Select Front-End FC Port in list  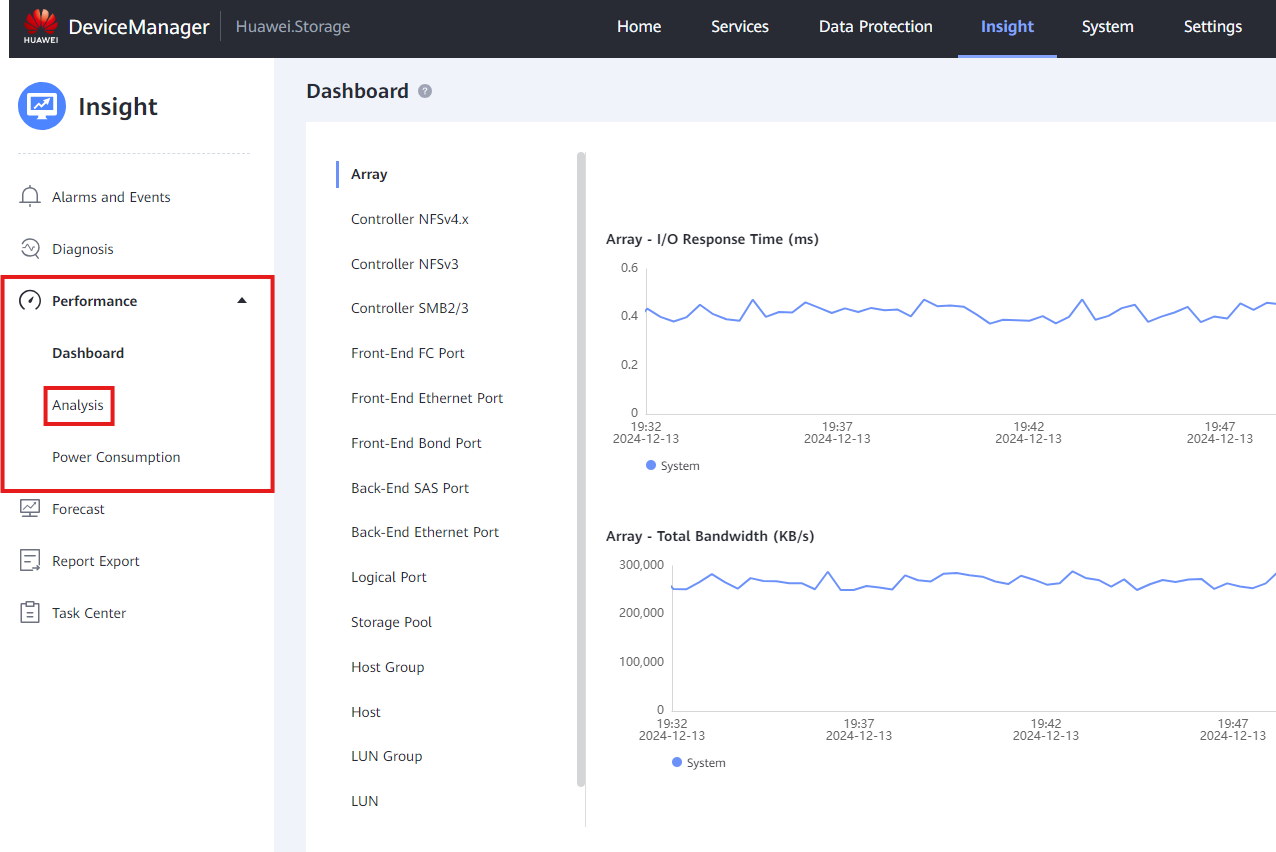coord(408,353)
